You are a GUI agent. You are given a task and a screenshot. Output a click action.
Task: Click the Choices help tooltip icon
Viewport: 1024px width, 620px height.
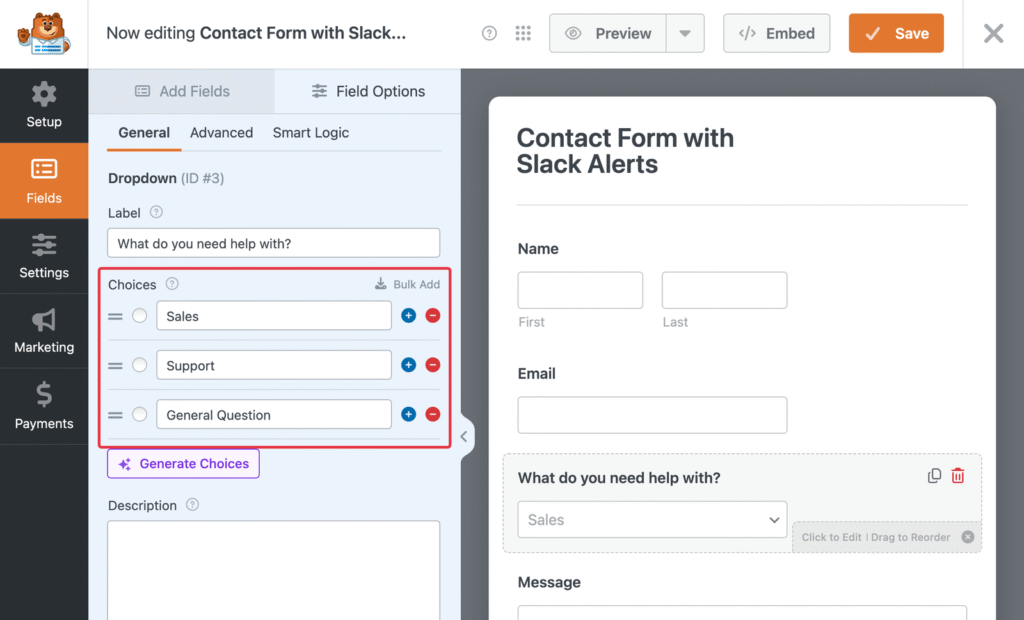click(172, 284)
